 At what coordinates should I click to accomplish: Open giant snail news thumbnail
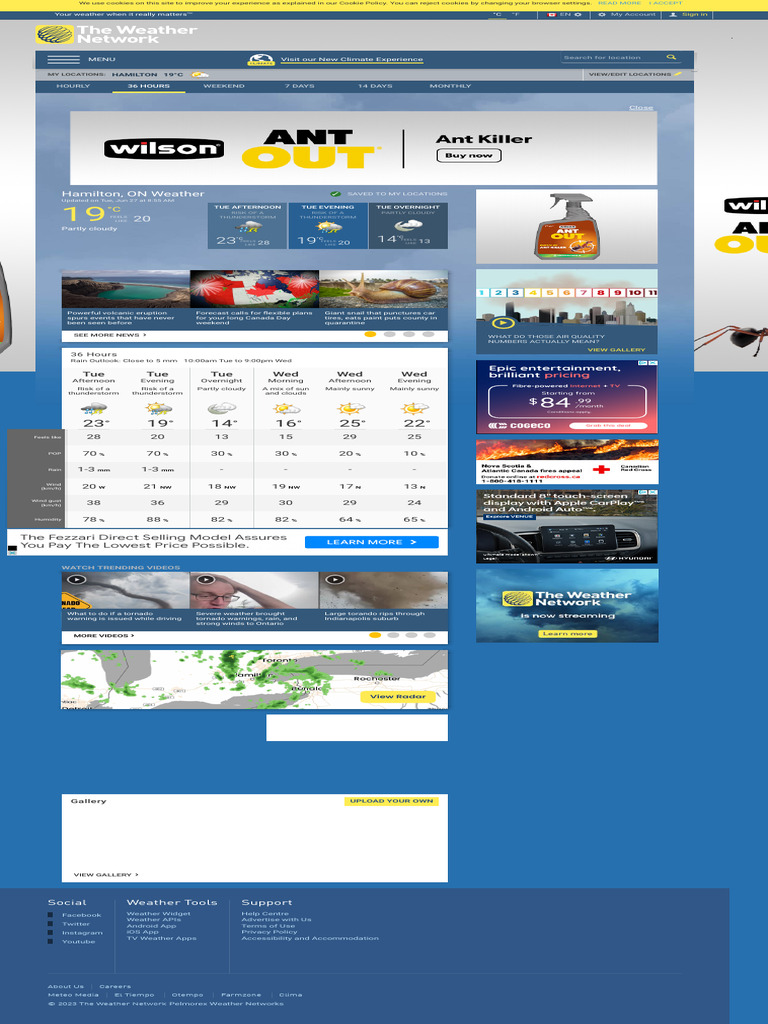click(383, 289)
